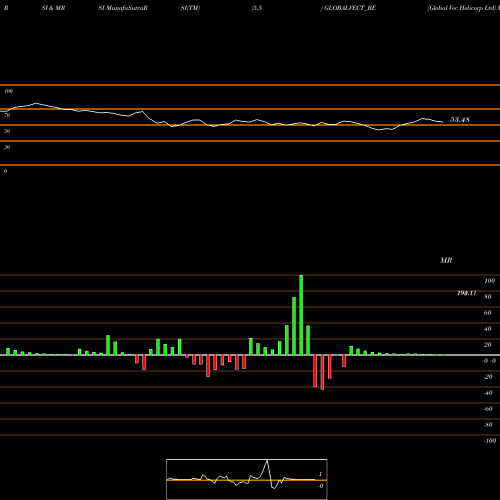Click the 100 label on the RSI axis
Viewport: 500px width, 500px height.
(x=8, y=91)
